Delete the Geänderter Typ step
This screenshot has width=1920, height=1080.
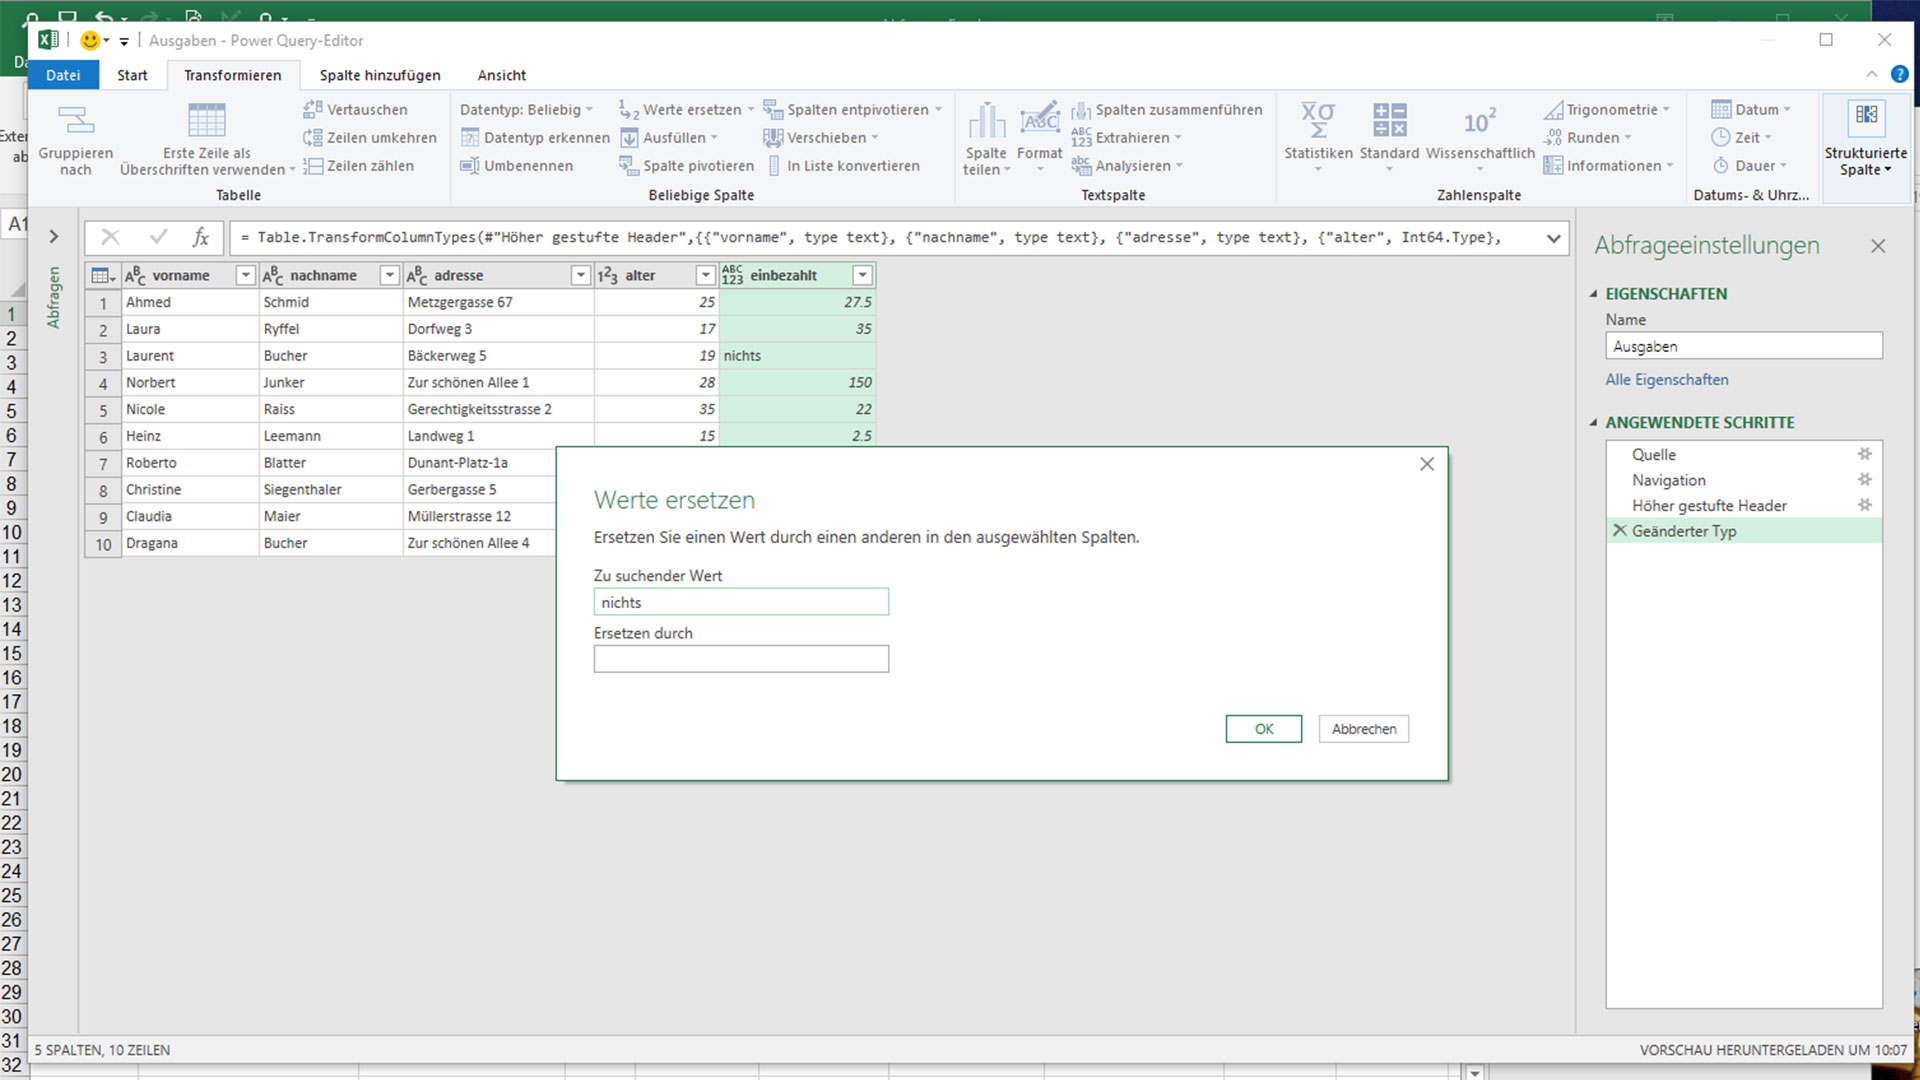[1620, 530]
